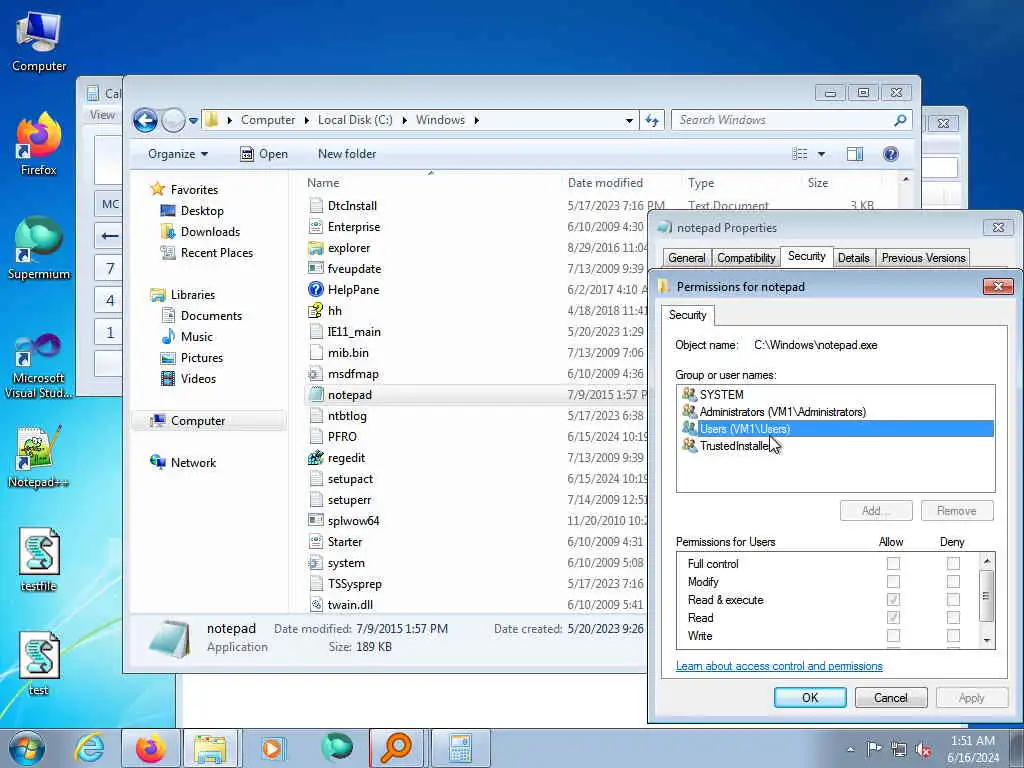Select Security tab in Permissions dialog

click(x=688, y=315)
